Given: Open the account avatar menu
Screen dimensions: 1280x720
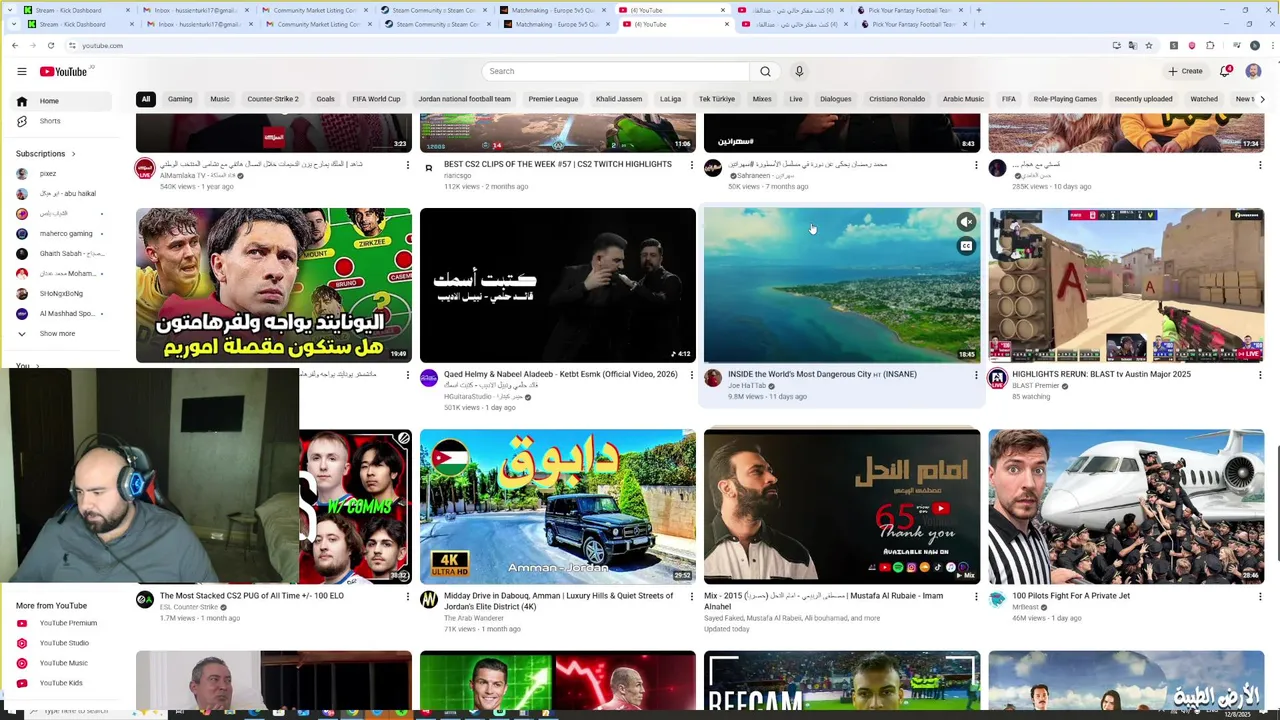Looking at the screenshot, I should pos(1253,71).
